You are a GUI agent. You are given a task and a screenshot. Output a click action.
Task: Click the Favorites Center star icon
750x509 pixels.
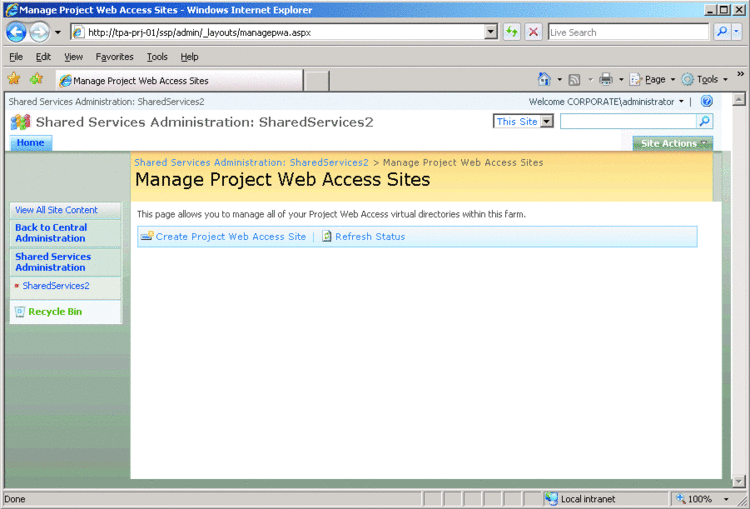(14, 78)
